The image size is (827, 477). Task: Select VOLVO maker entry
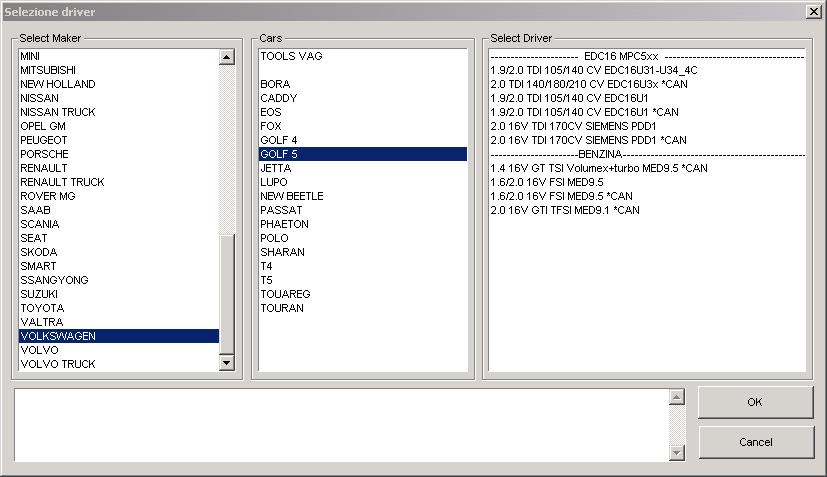(x=119, y=350)
